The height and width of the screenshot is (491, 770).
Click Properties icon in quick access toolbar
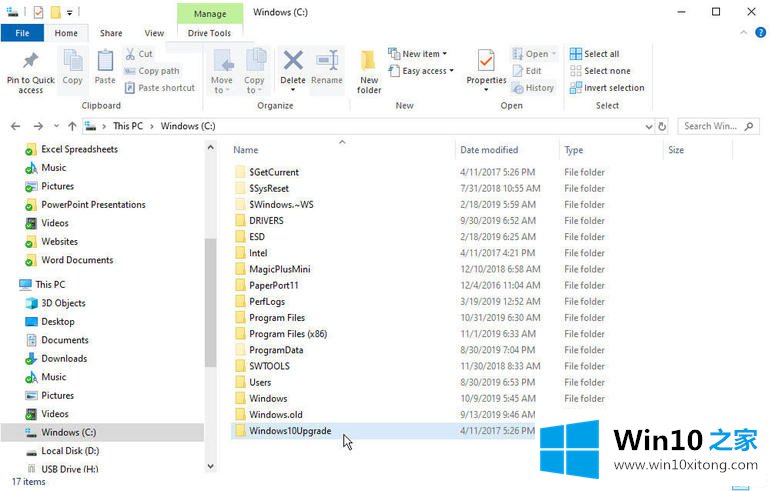click(38, 12)
